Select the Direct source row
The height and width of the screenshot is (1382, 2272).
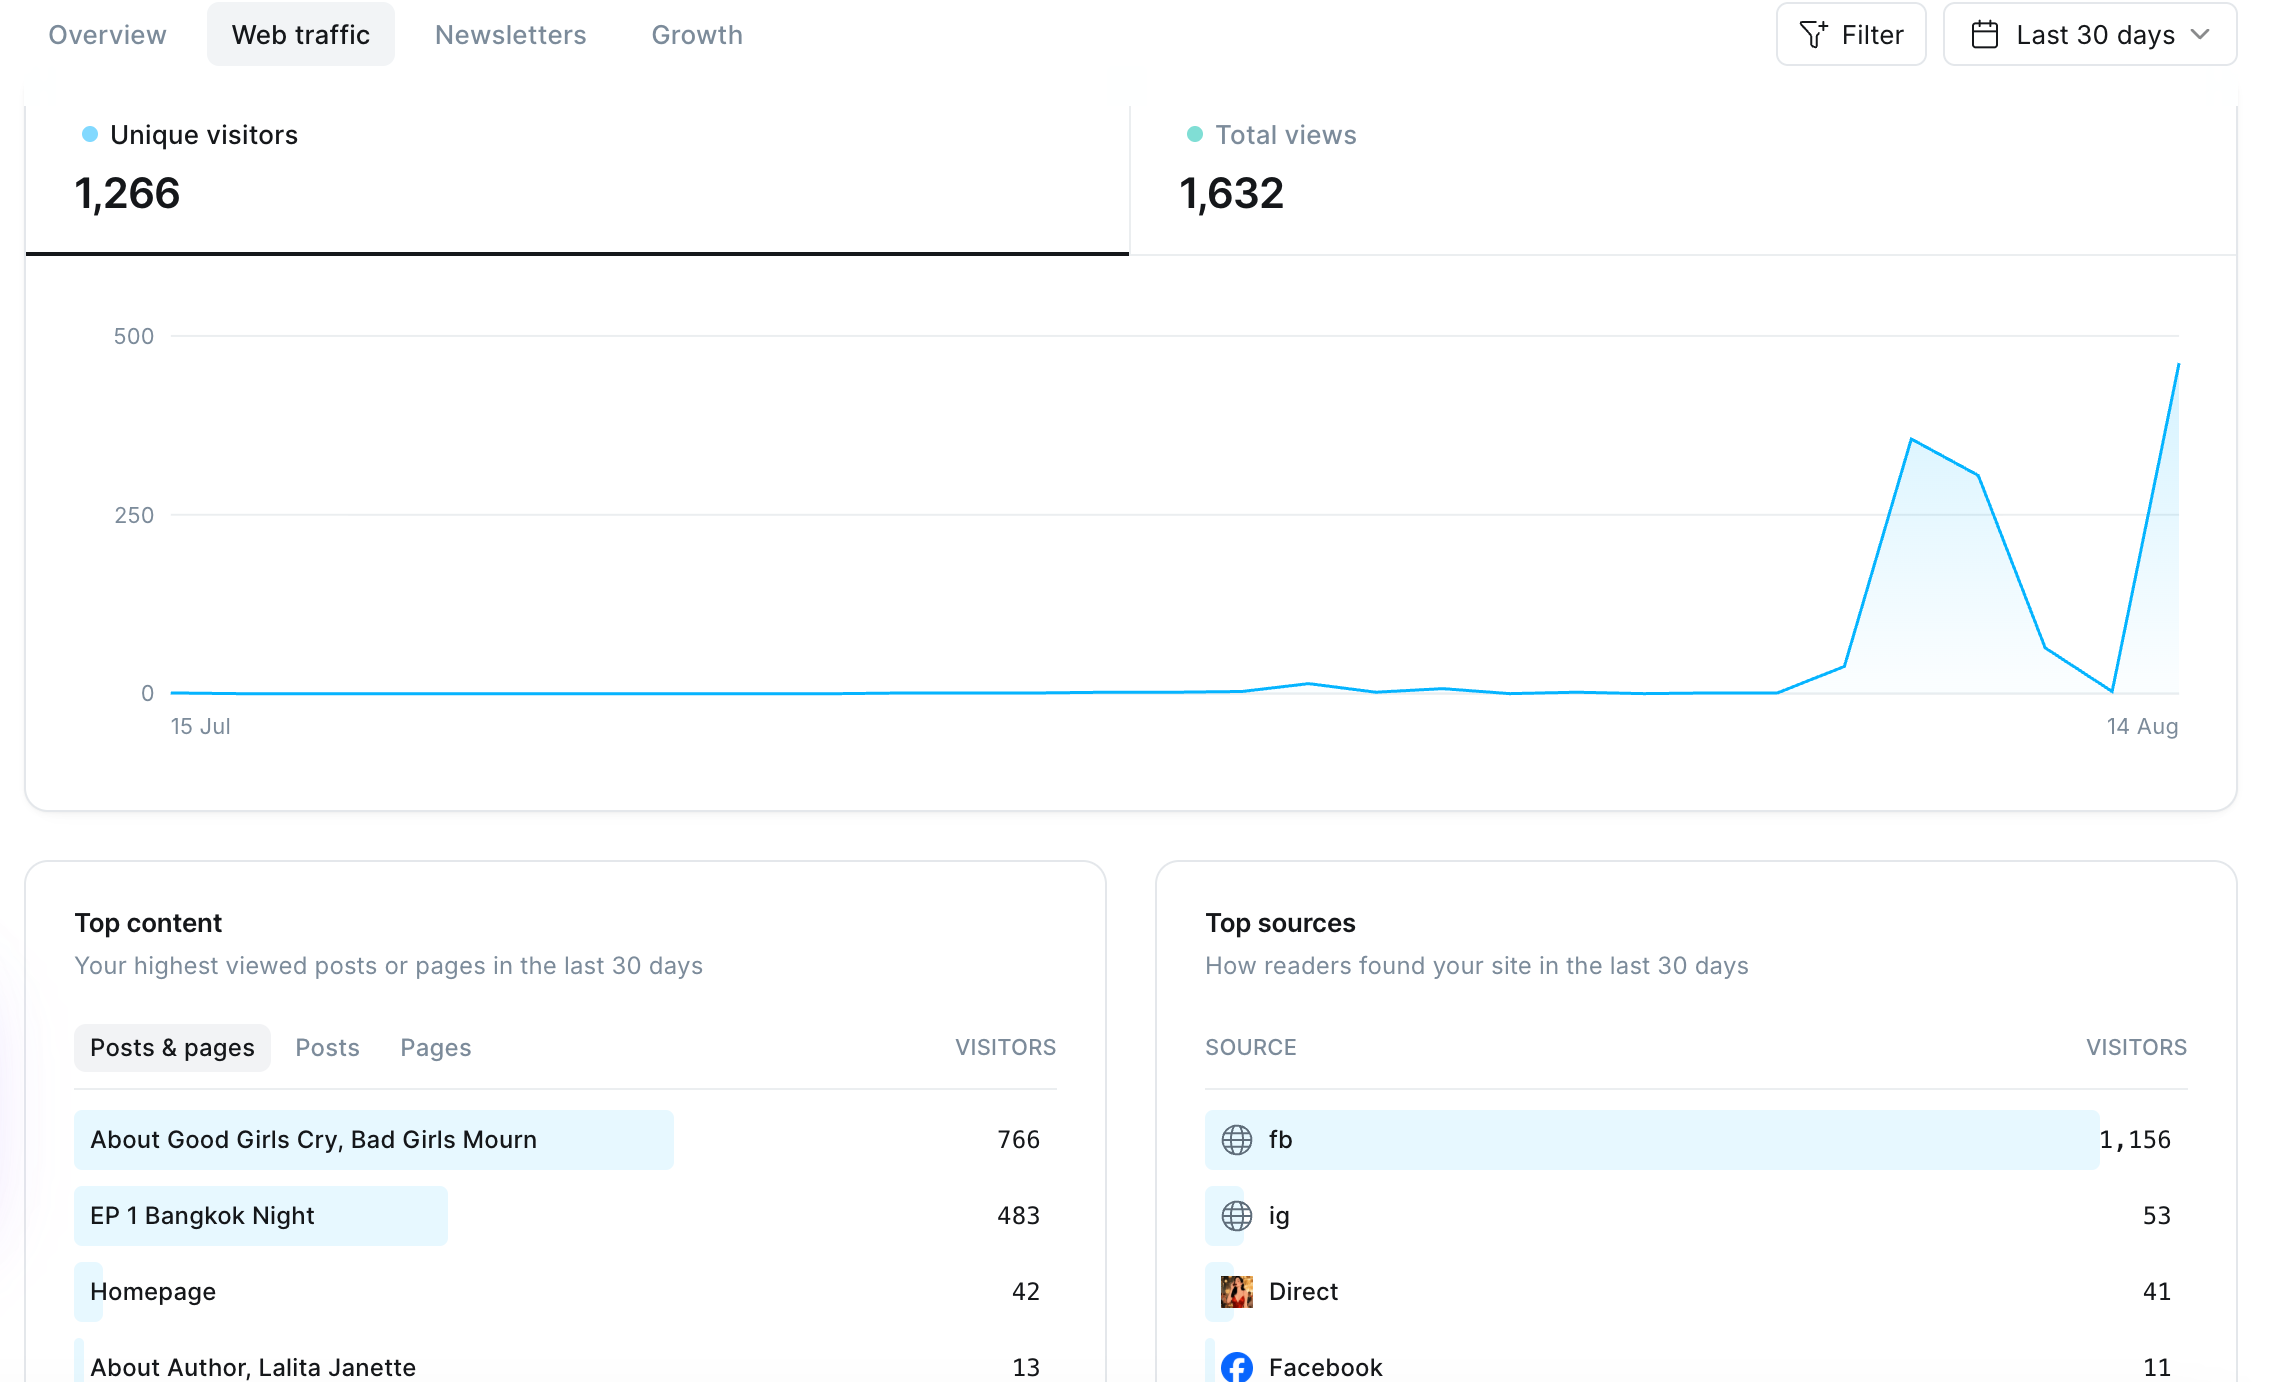point(1696,1292)
